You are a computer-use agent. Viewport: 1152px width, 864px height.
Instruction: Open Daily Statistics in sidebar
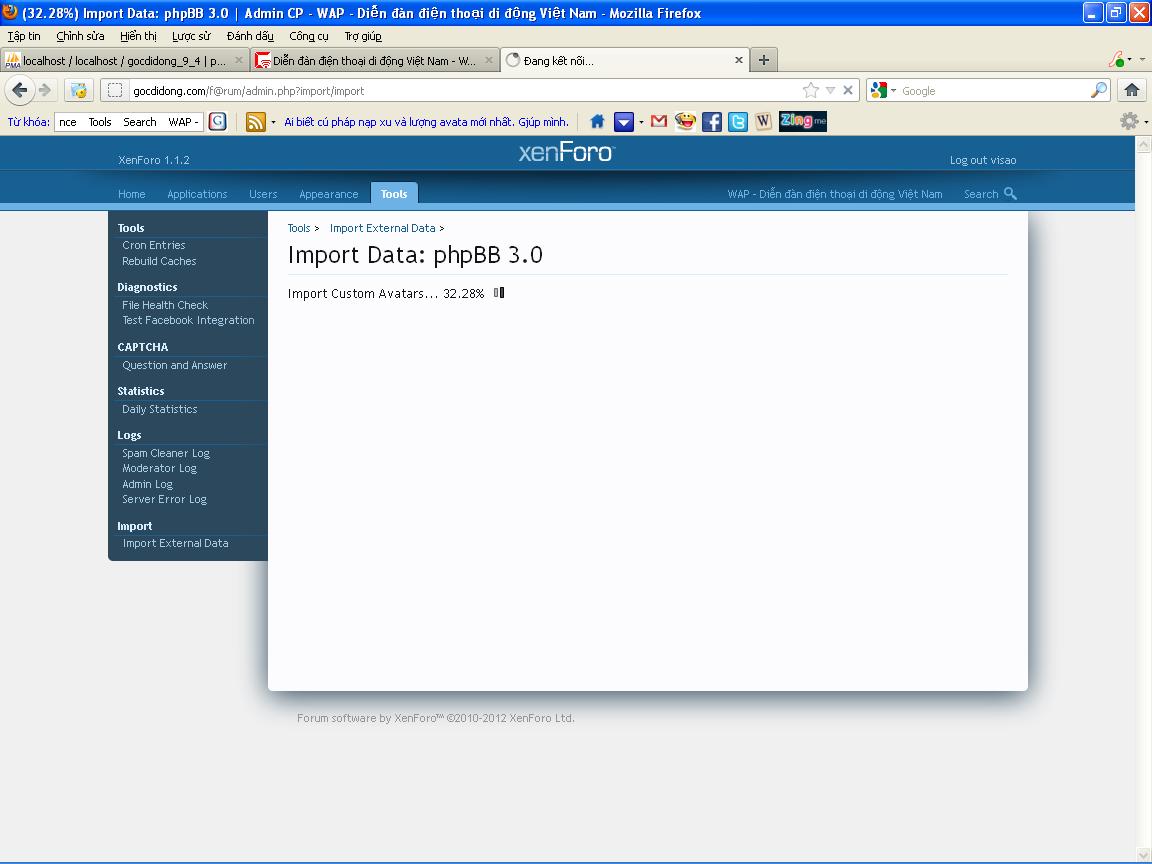[x=159, y=409]
